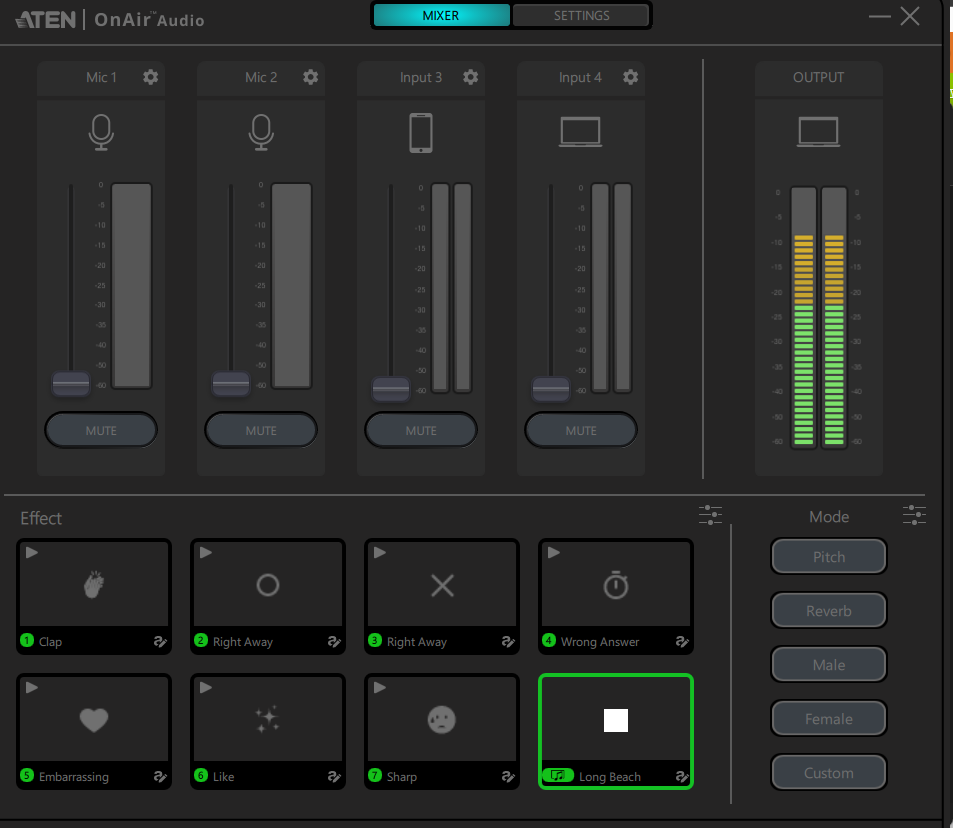Edit the Sharp effect assignment icon

(508, 776)
